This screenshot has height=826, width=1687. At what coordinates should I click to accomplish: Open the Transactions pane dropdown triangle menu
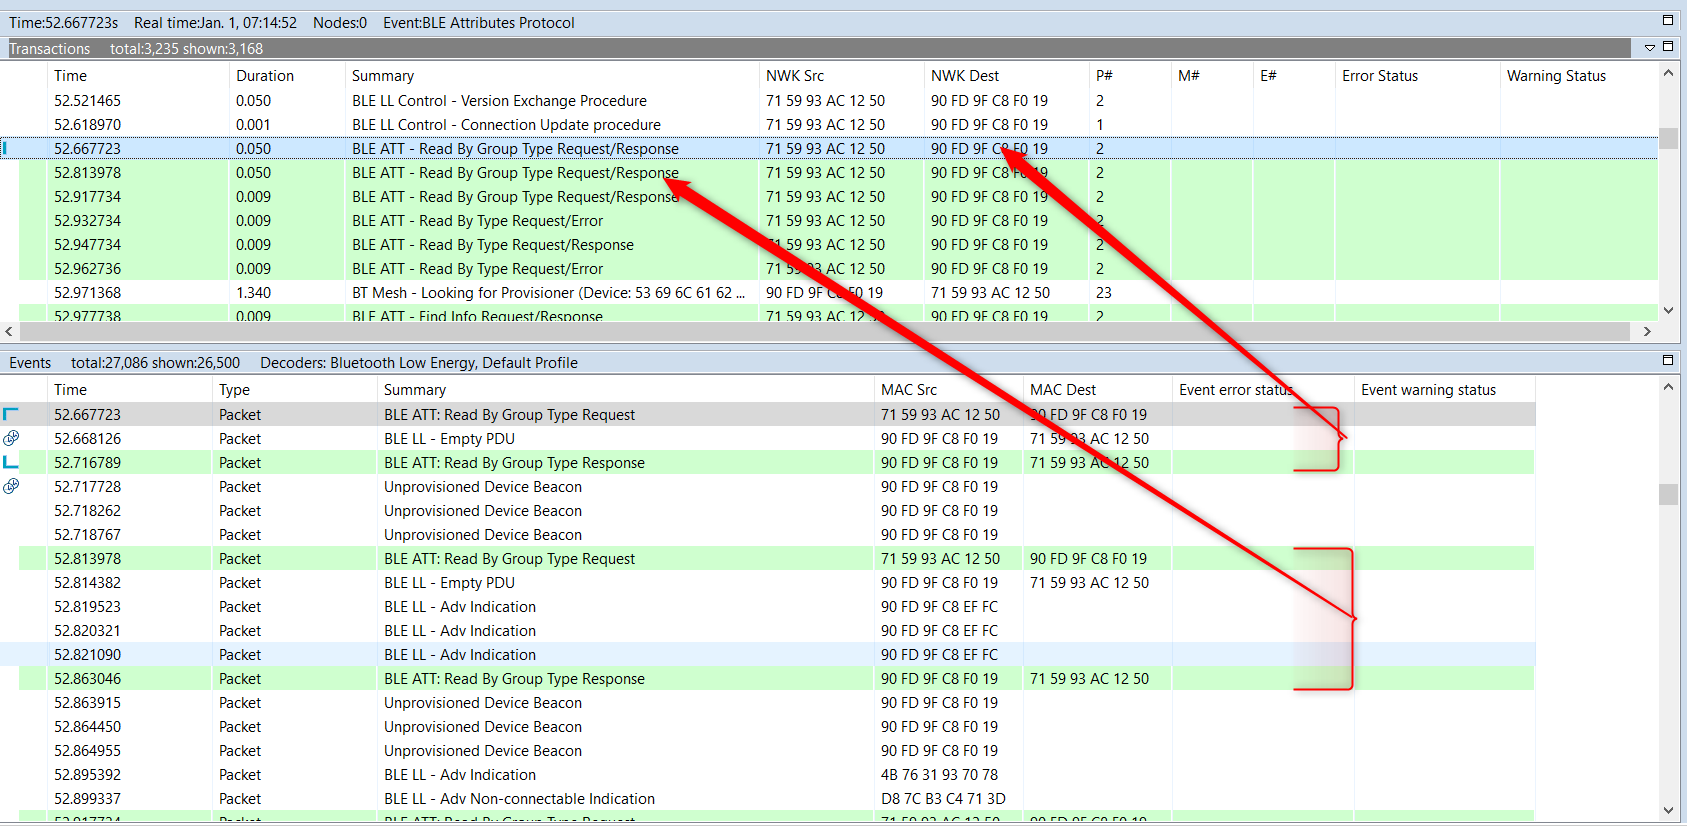tap(1650, 48)
